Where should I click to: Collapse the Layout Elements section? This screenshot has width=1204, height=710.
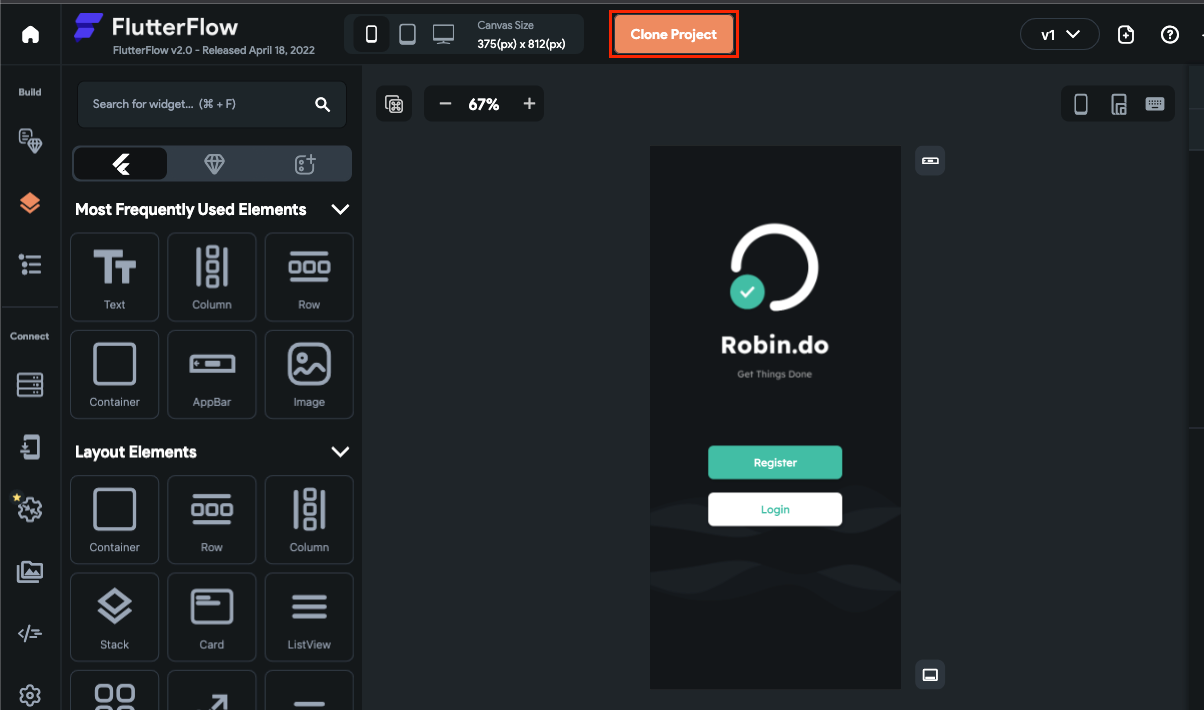340,452
